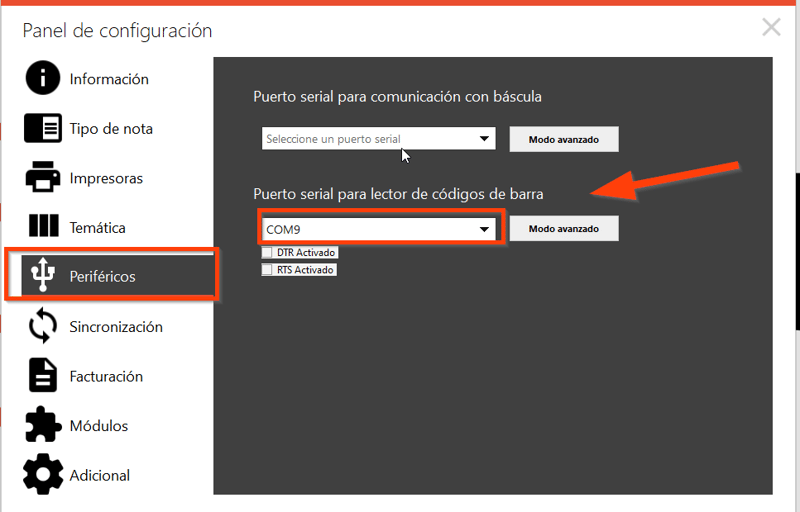Screen dimensions: 800x512
Task: Select the Periféricos section label
Action: [103, 276]
